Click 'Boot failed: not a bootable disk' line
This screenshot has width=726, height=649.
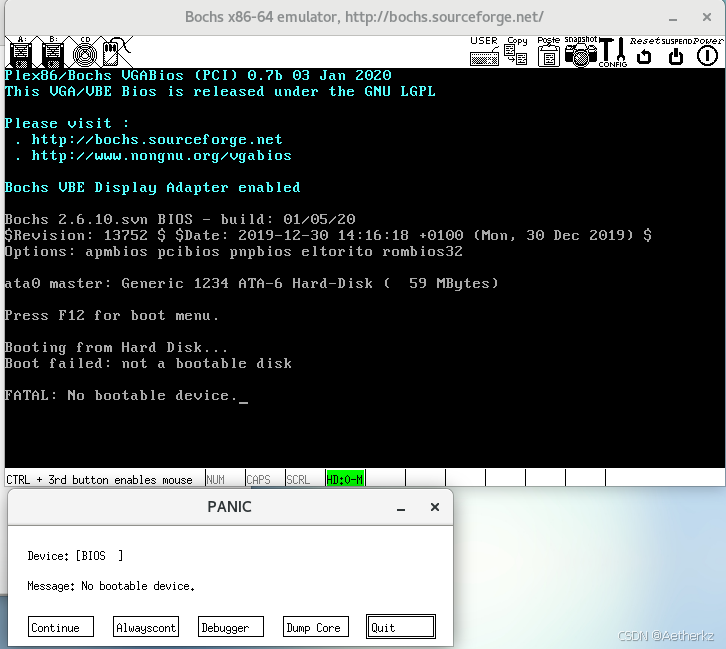[x=148, y=363]
